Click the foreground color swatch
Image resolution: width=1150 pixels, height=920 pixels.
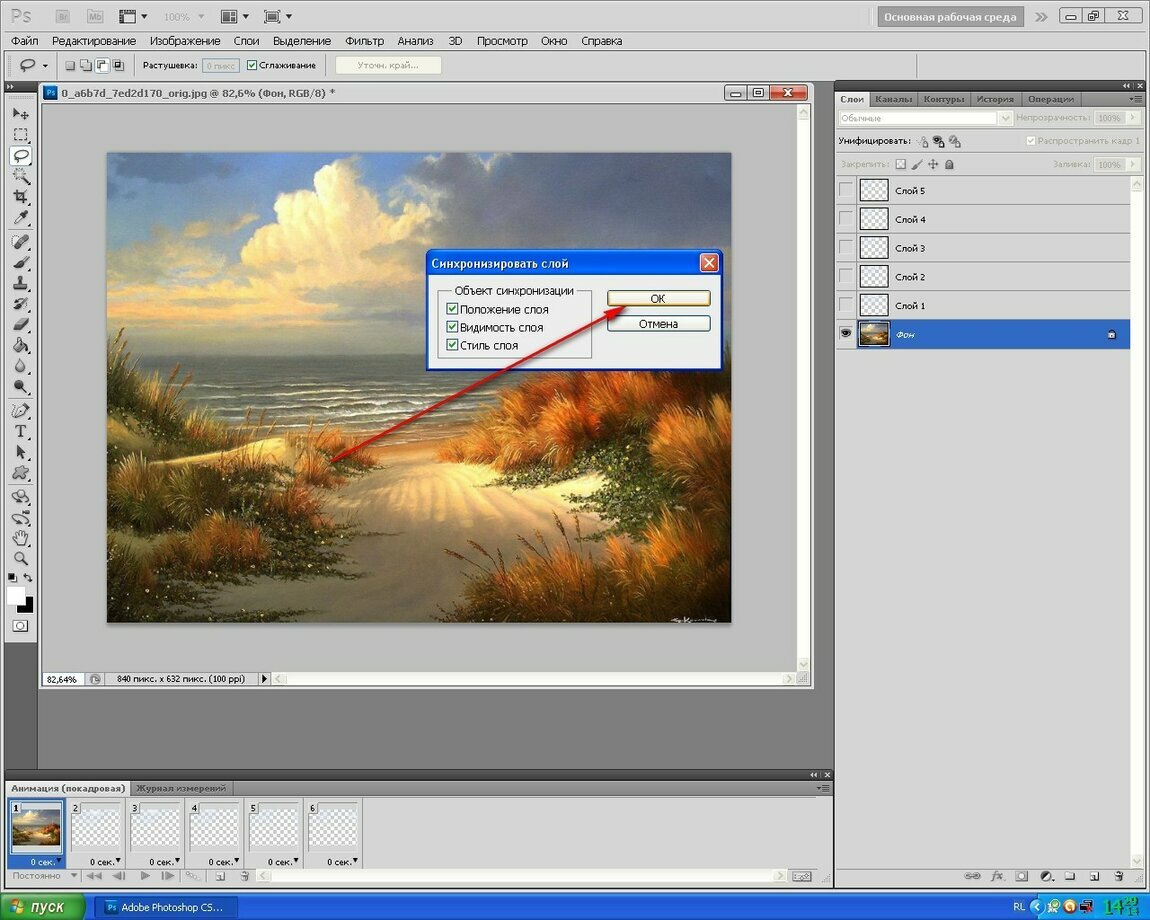coord(15,596)
